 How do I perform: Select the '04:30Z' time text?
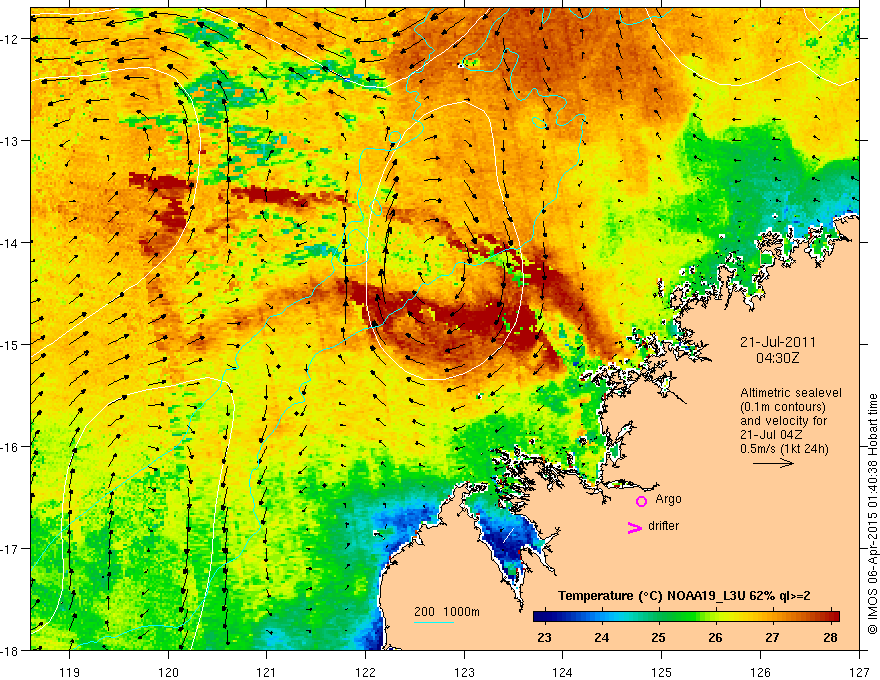pyautogui.click(x=777, y=358)
